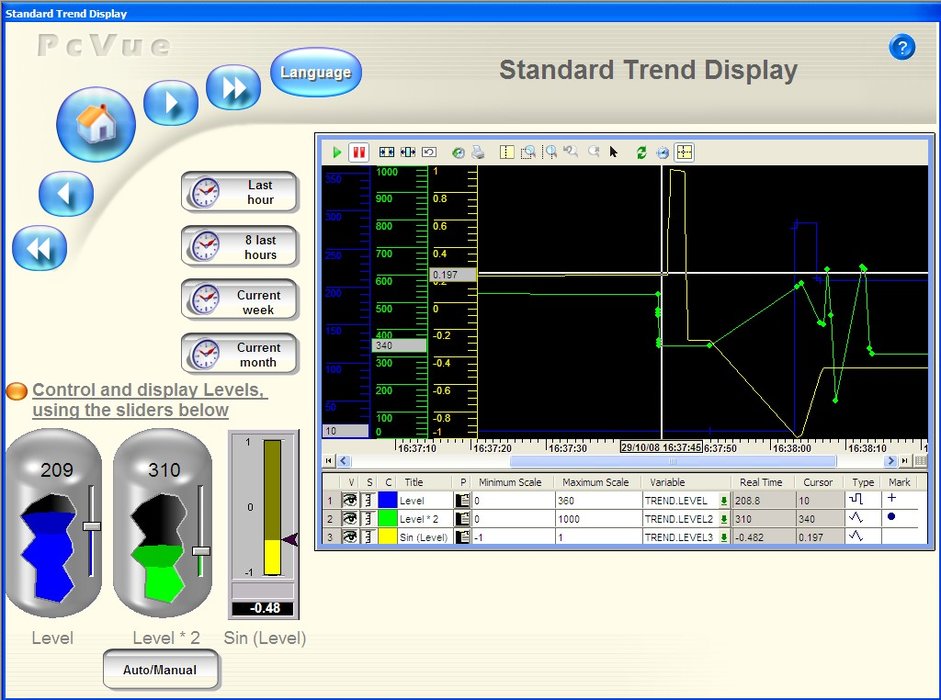Click the printer icon in trend toolbar
This screenshot has height=700, width=941.
click(x=478, y=153)
